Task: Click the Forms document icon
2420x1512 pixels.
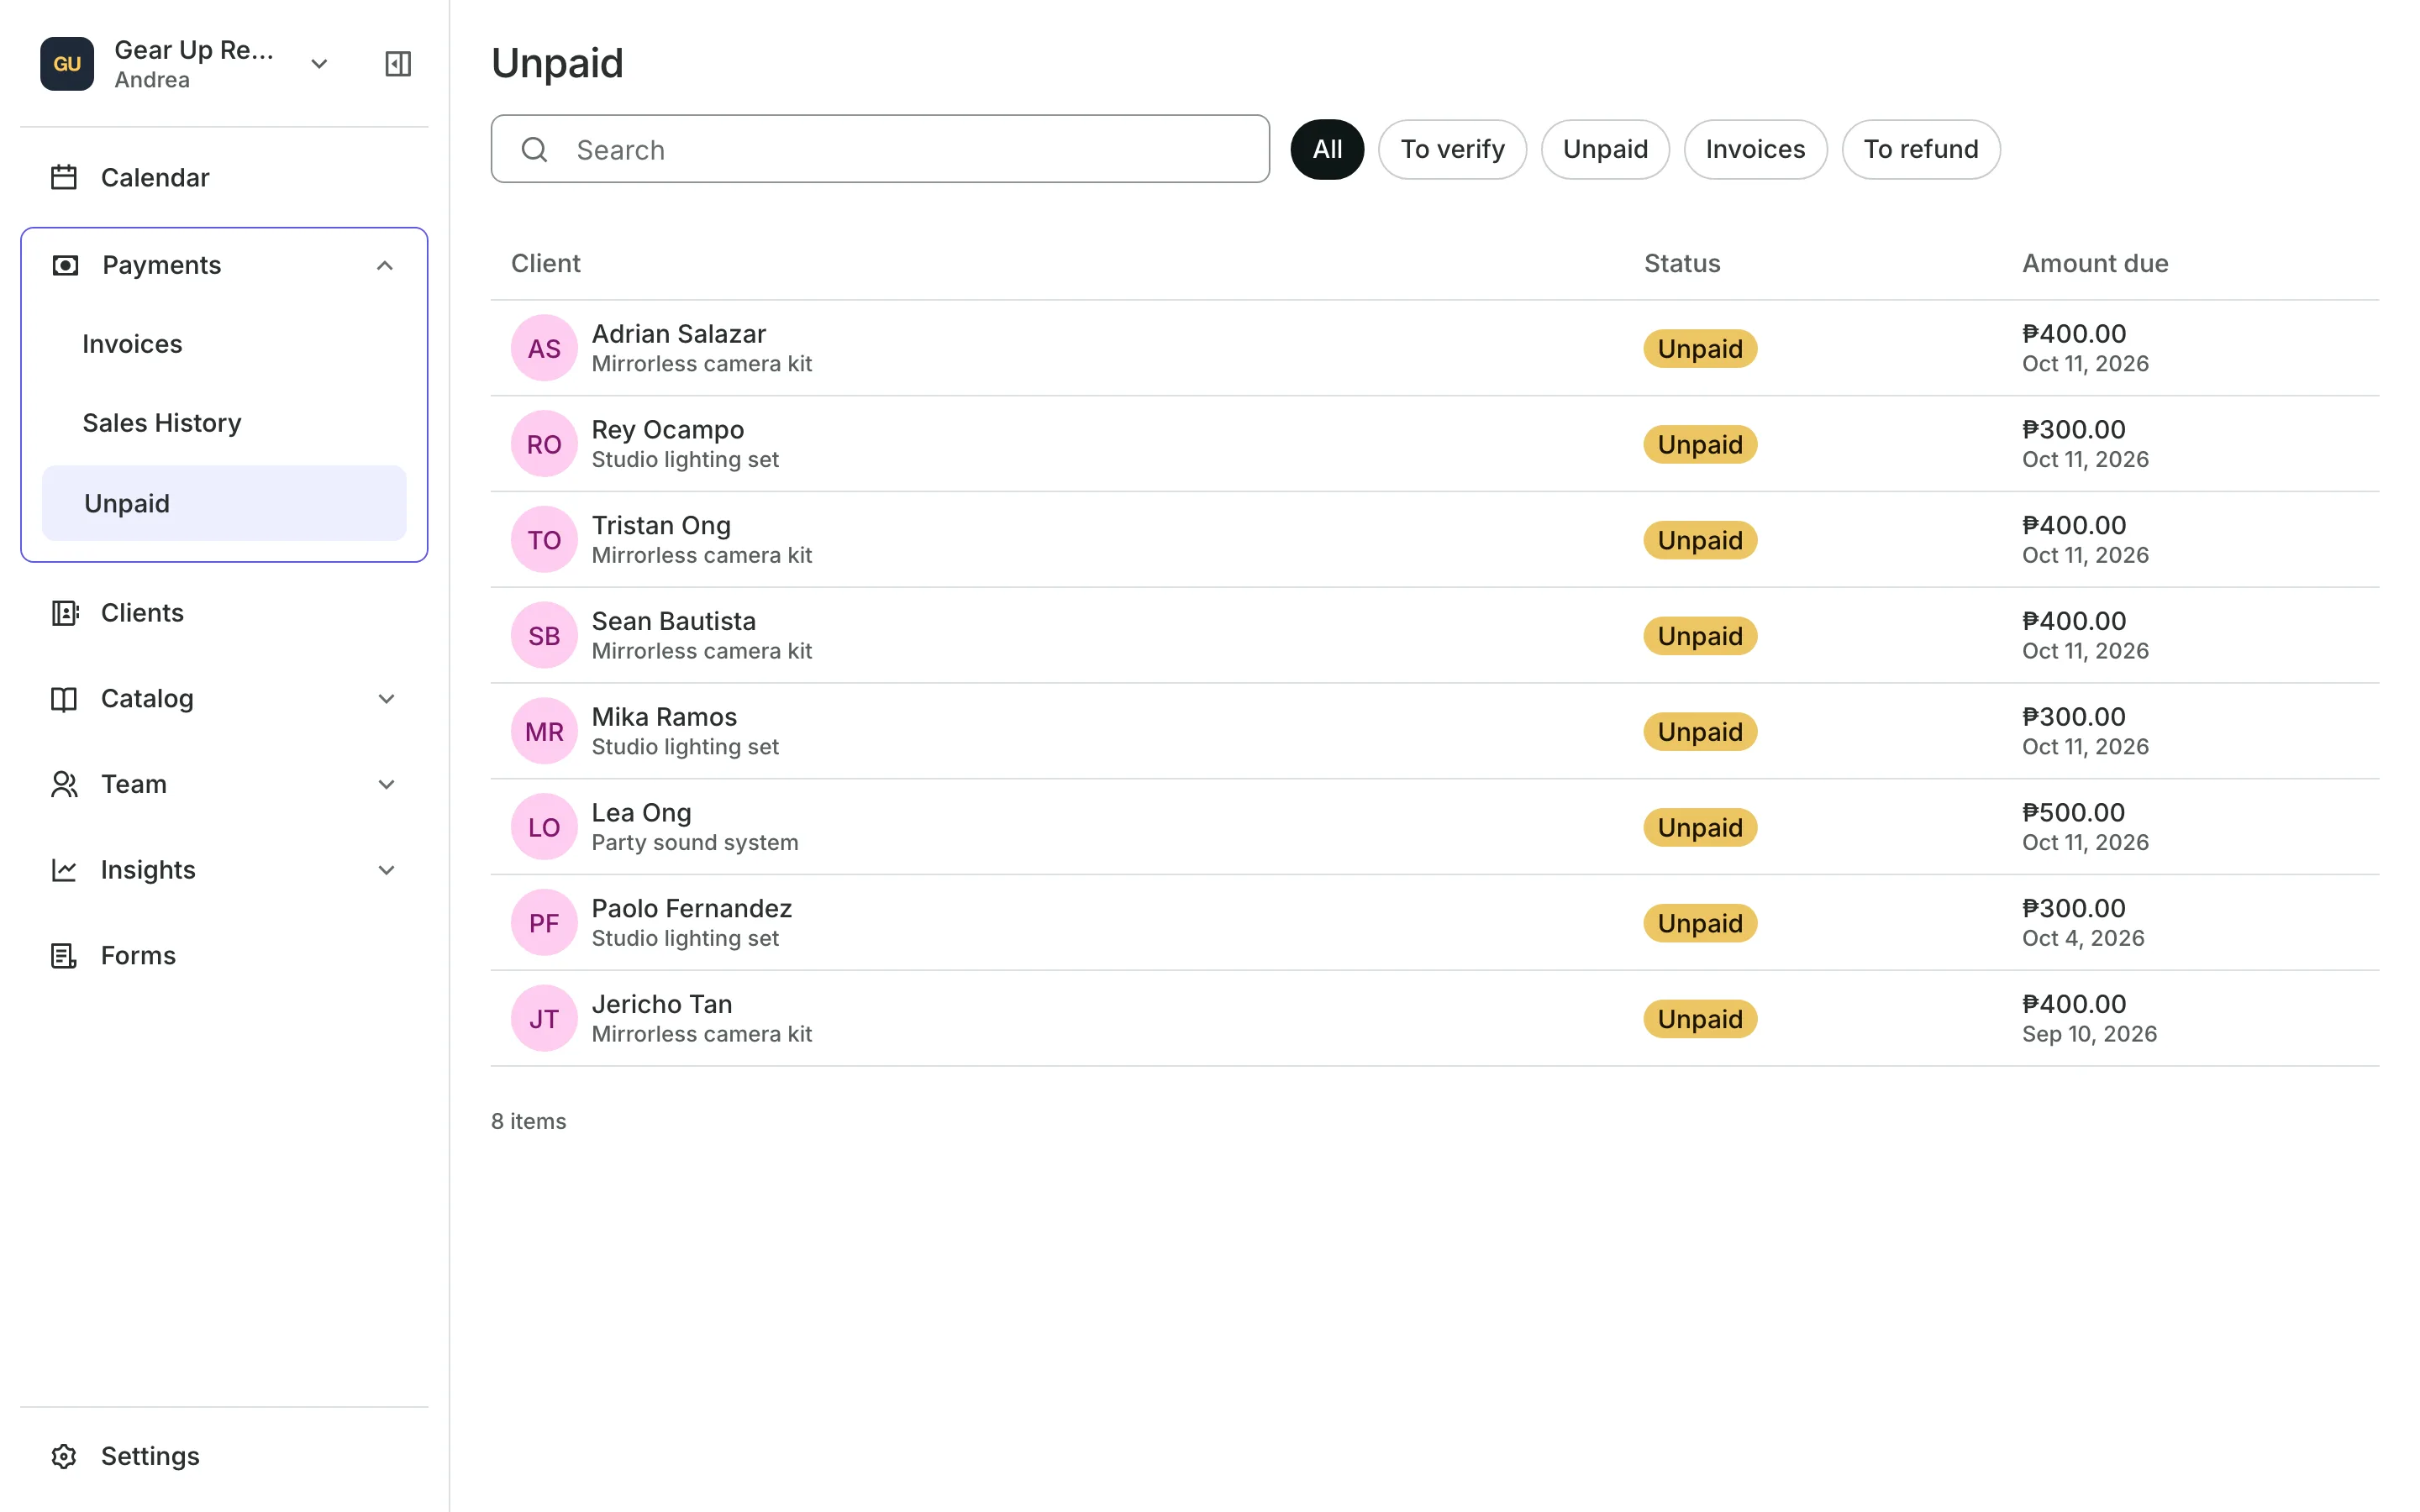Action: 64,956
